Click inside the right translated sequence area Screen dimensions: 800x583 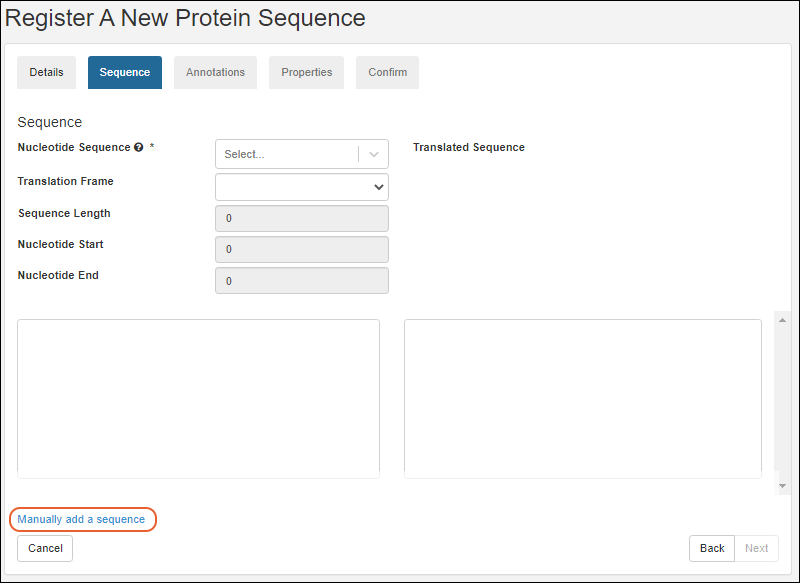[583, 398]
